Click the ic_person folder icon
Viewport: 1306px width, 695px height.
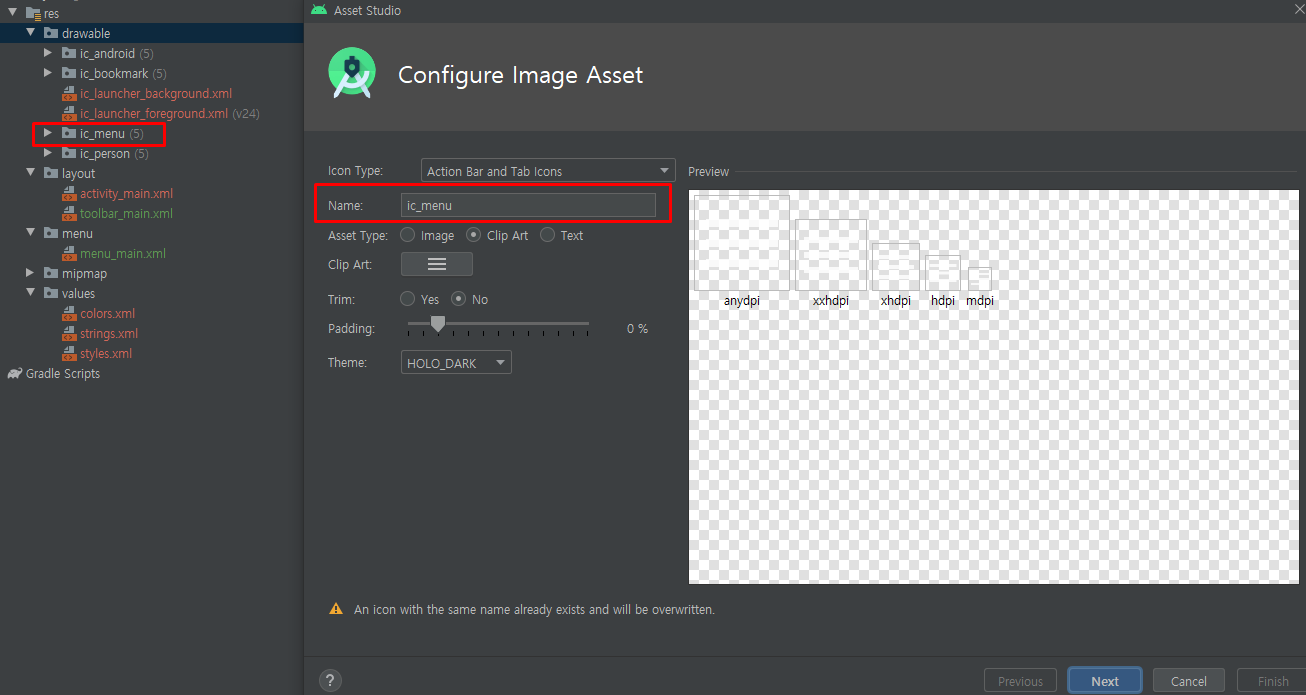click(69, 153)
